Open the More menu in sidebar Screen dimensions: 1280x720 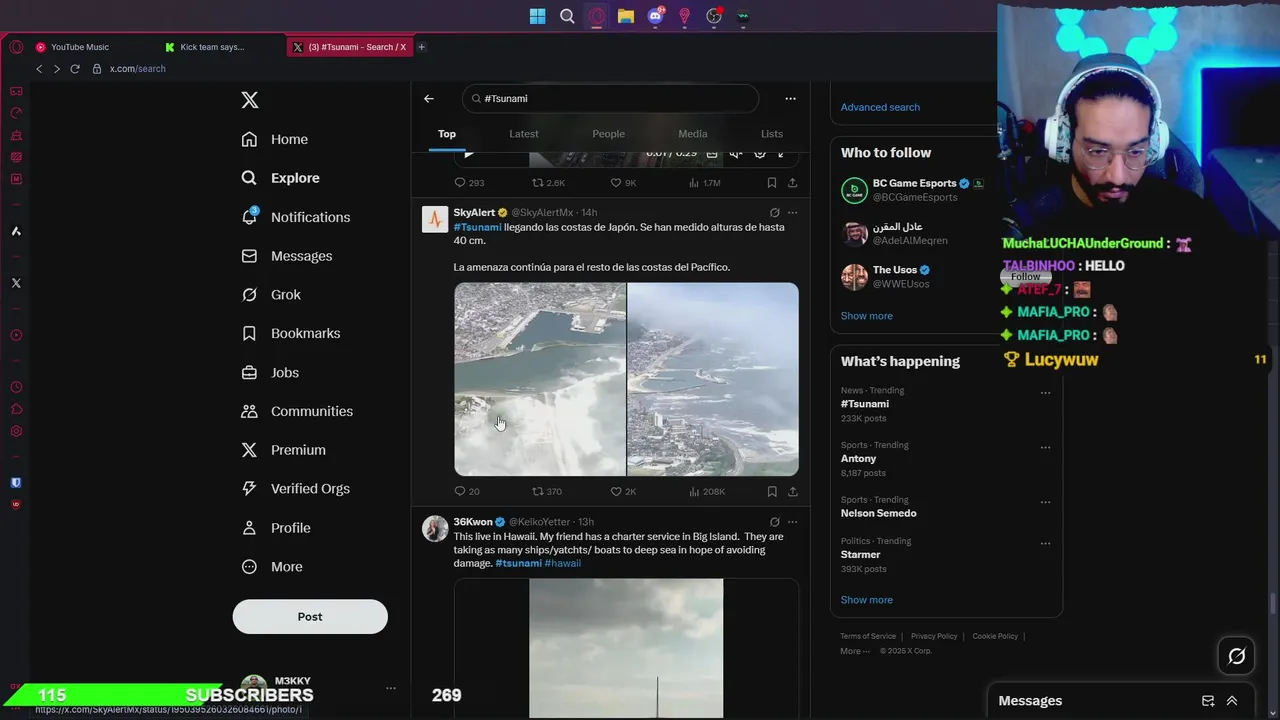click(272, 567)
